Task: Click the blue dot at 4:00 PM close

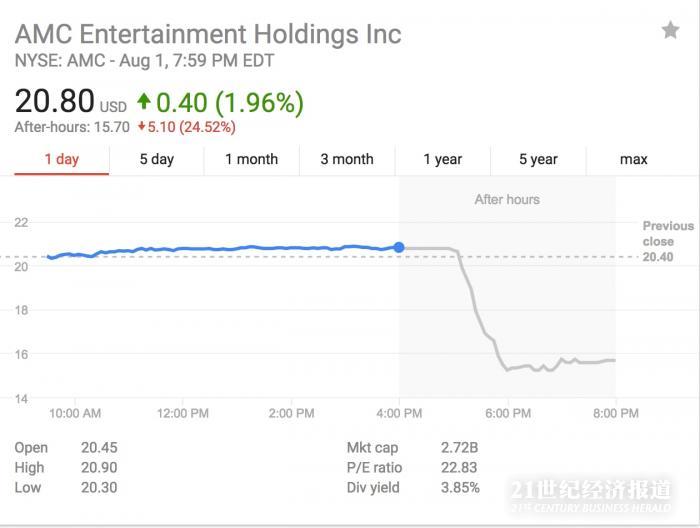Action: point(399,247)
